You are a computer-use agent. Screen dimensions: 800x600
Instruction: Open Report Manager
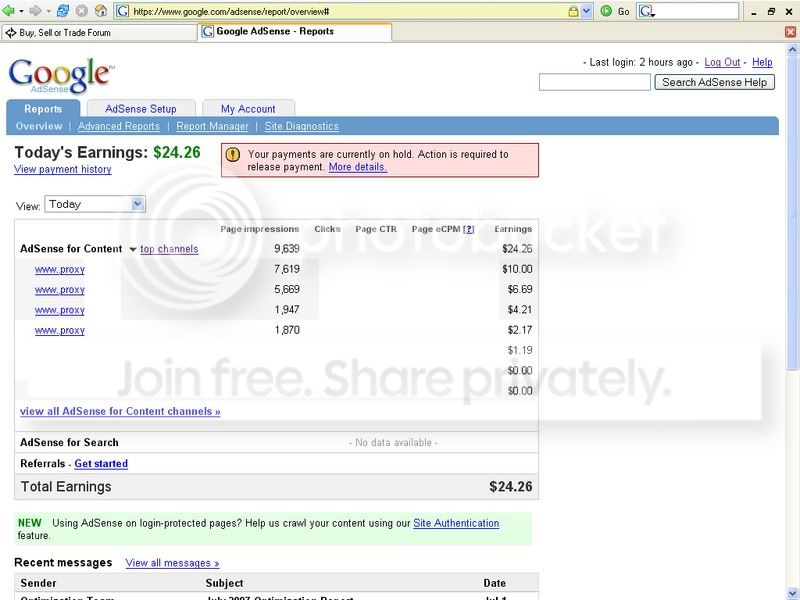212,126
